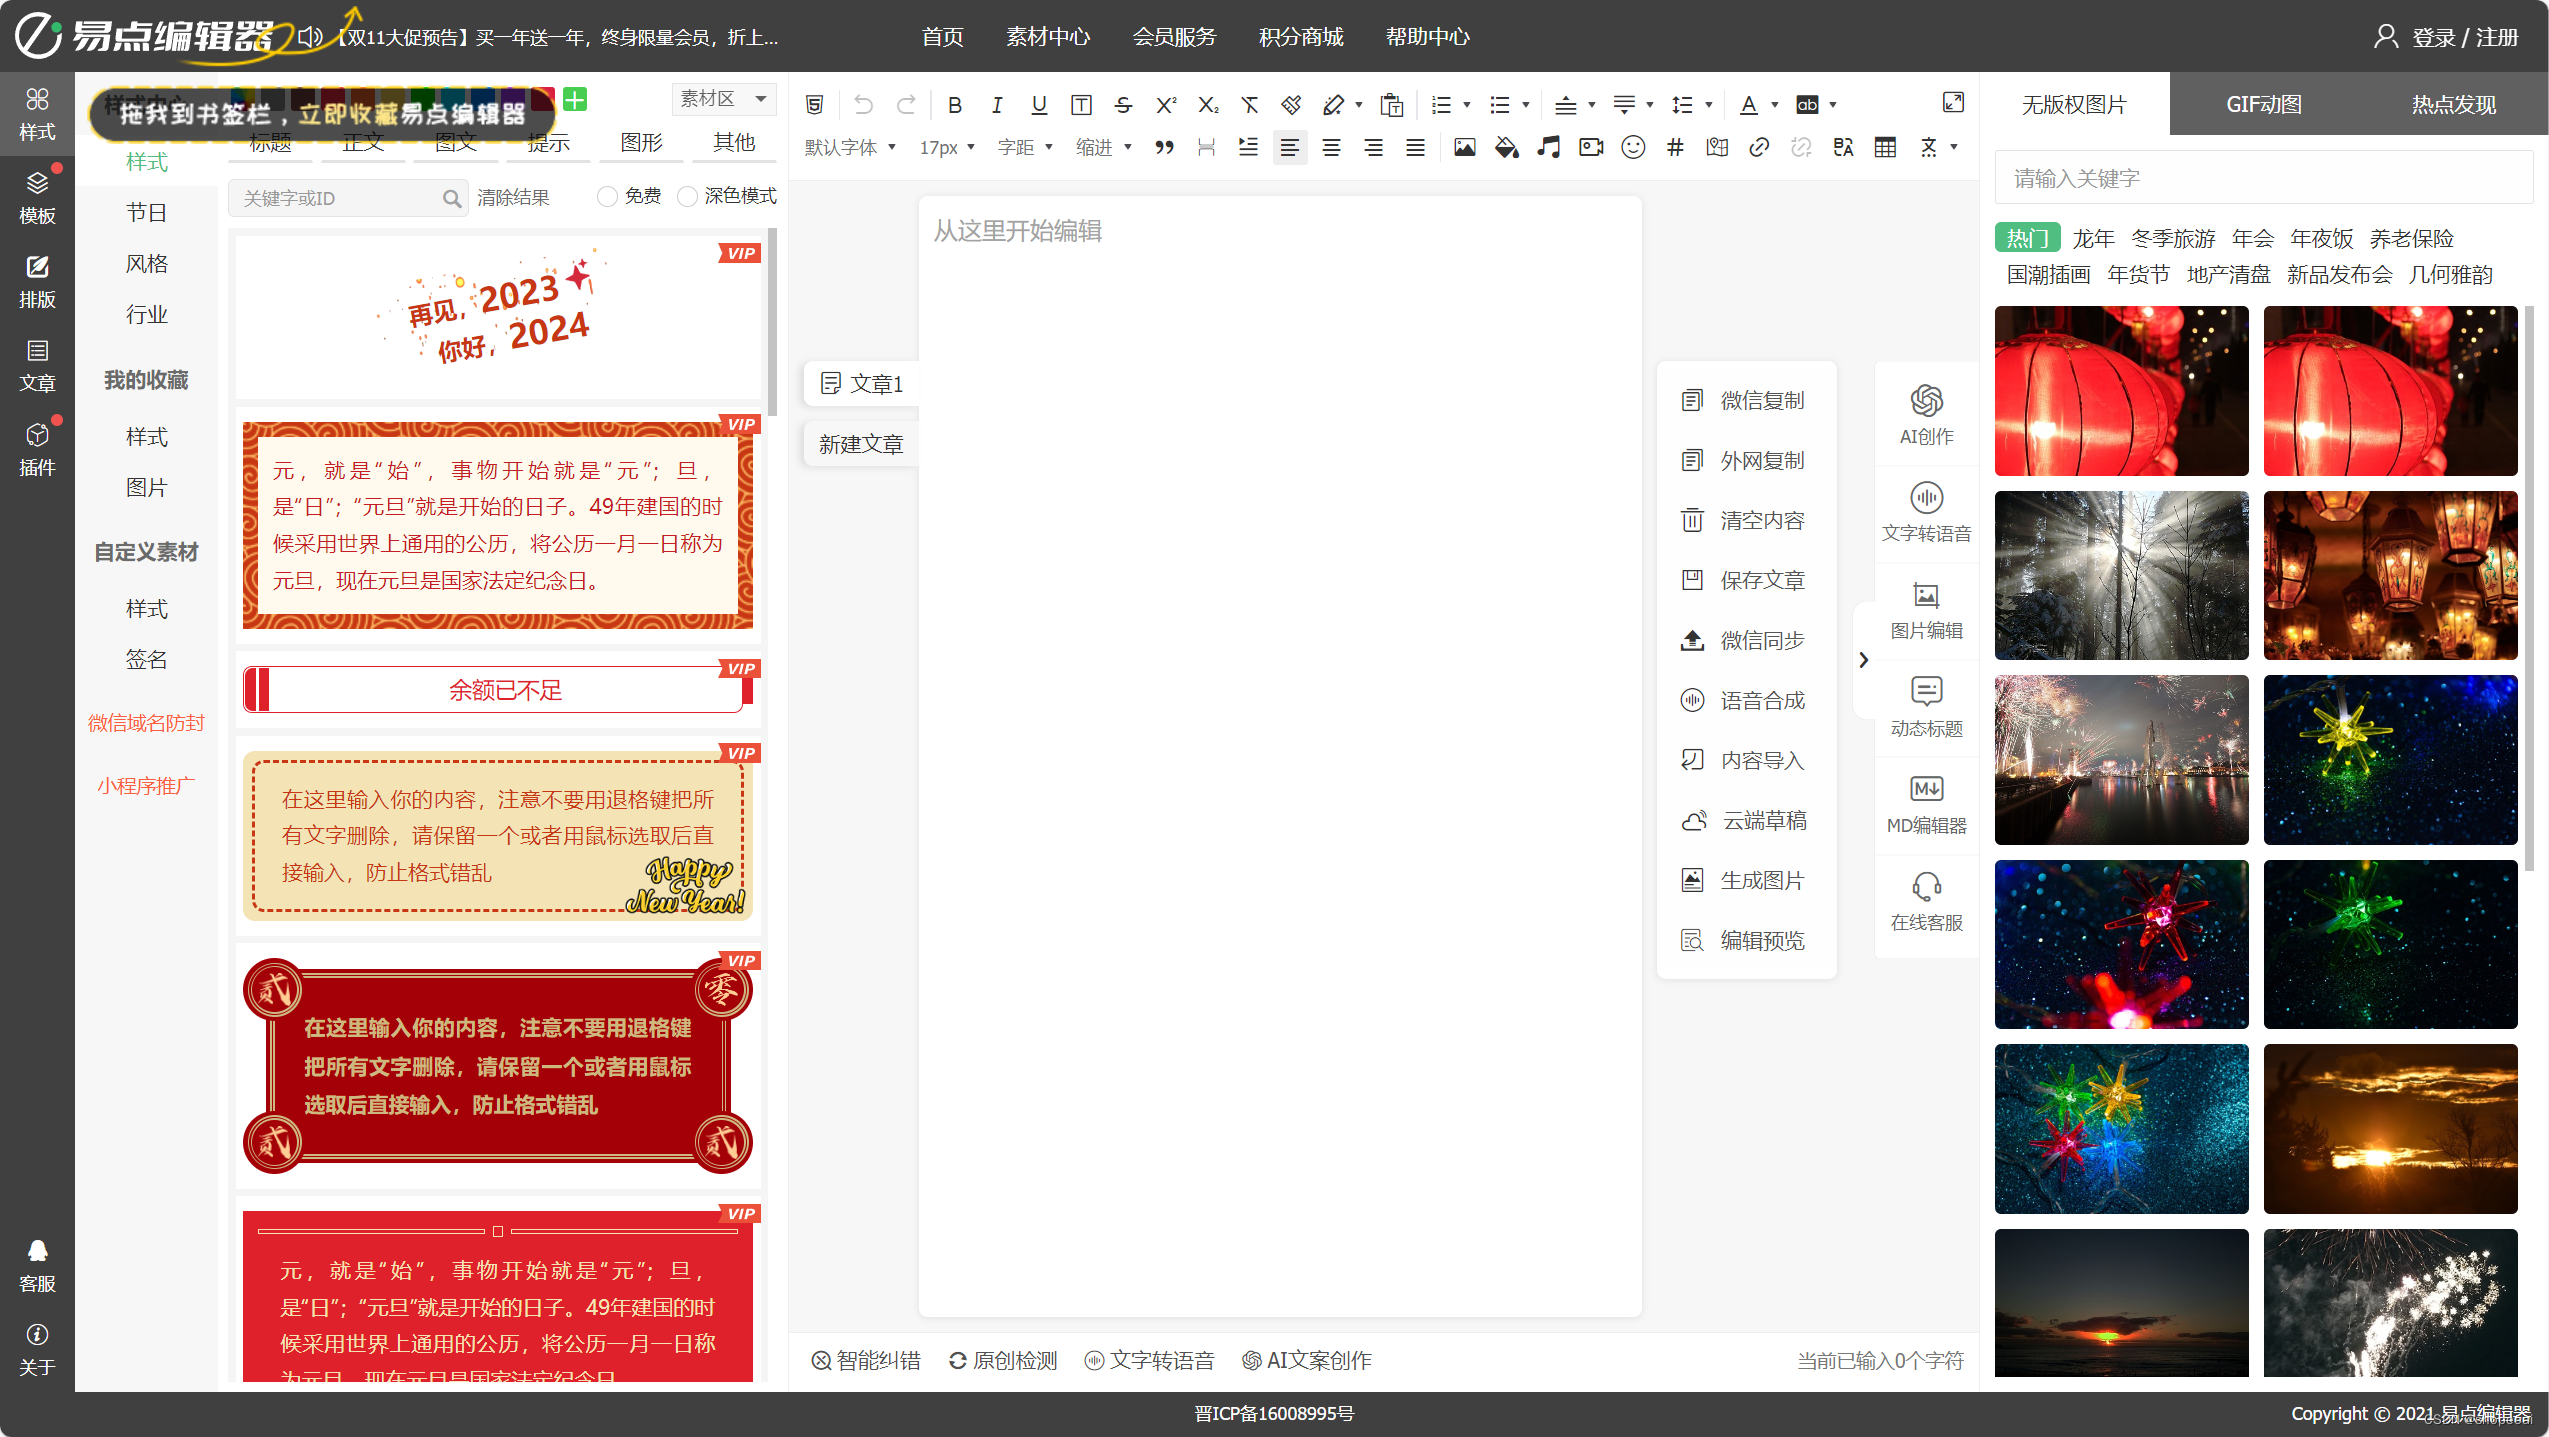Insert a table from toolbar
The height and width of the screenshot is (1437, 2549).
pyautogui.click(x=1885, y=148)
